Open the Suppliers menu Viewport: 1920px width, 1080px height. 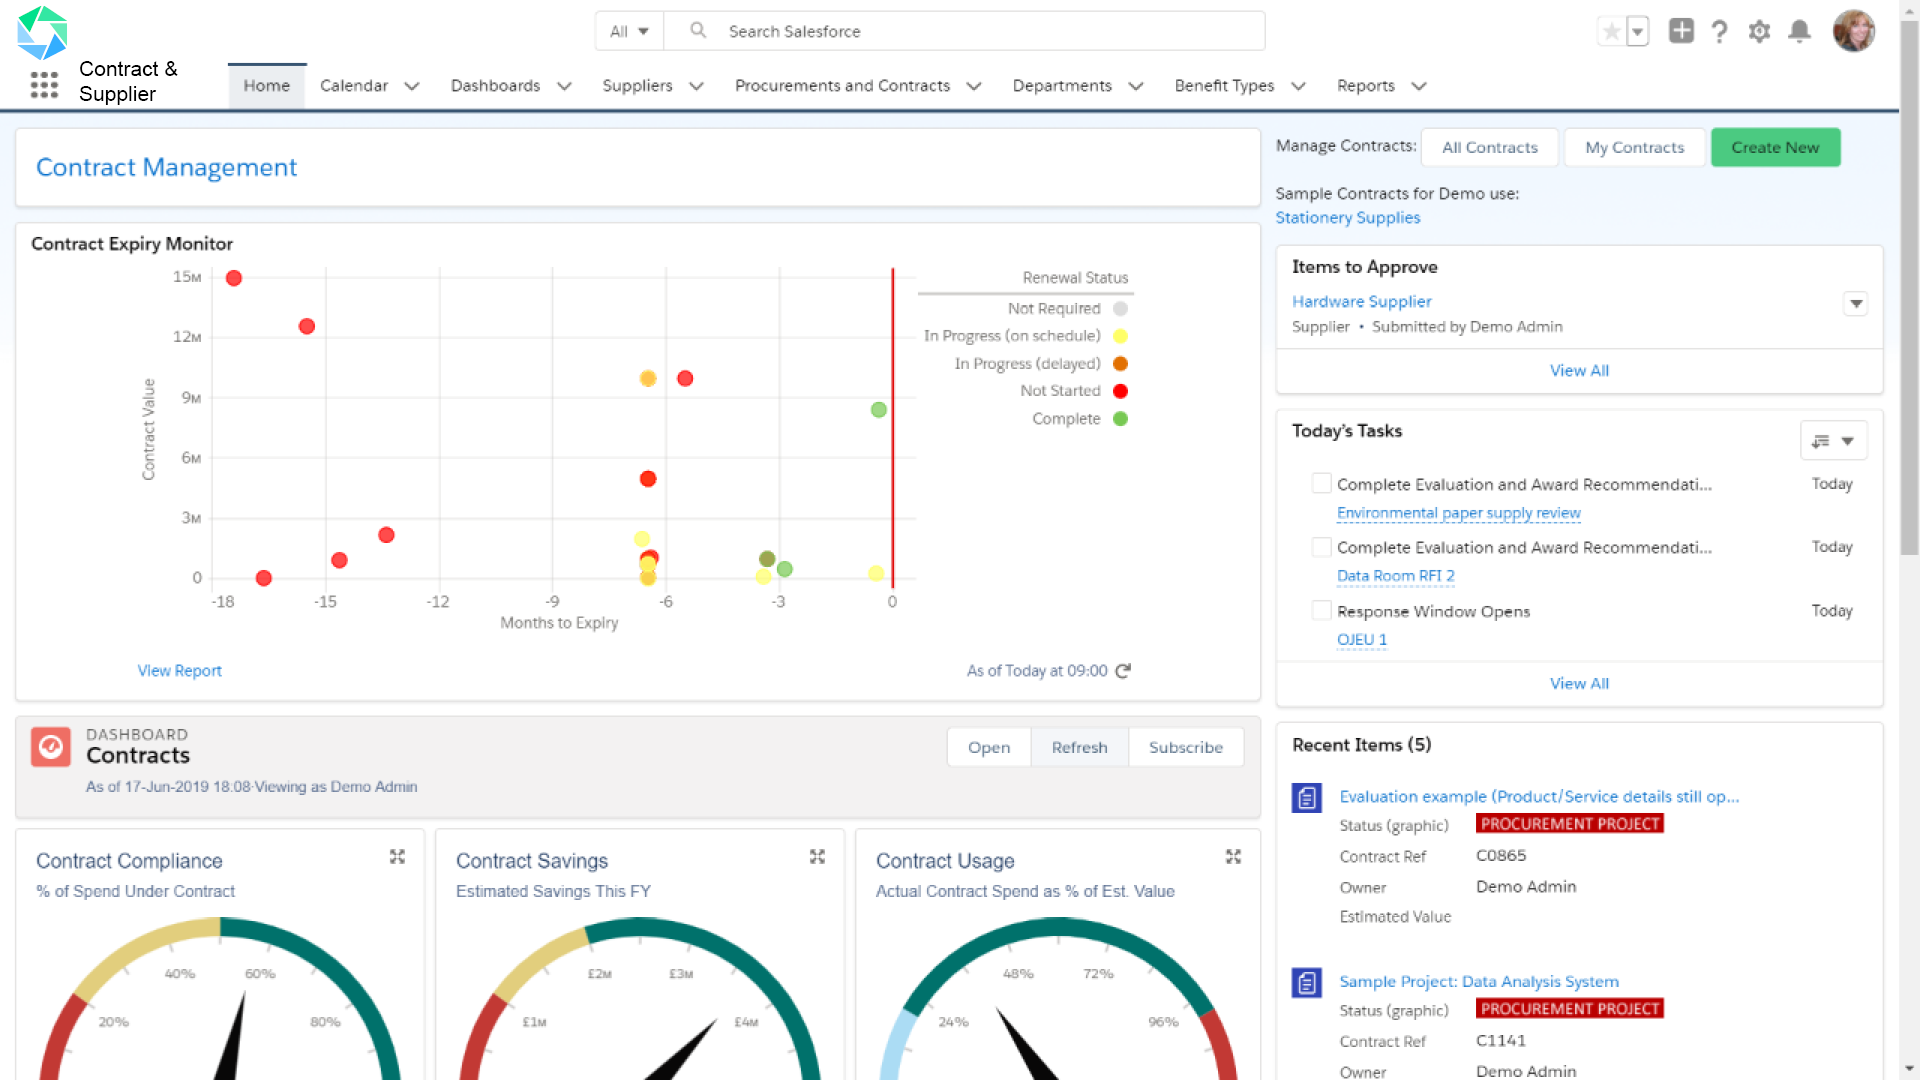point(637,86)
